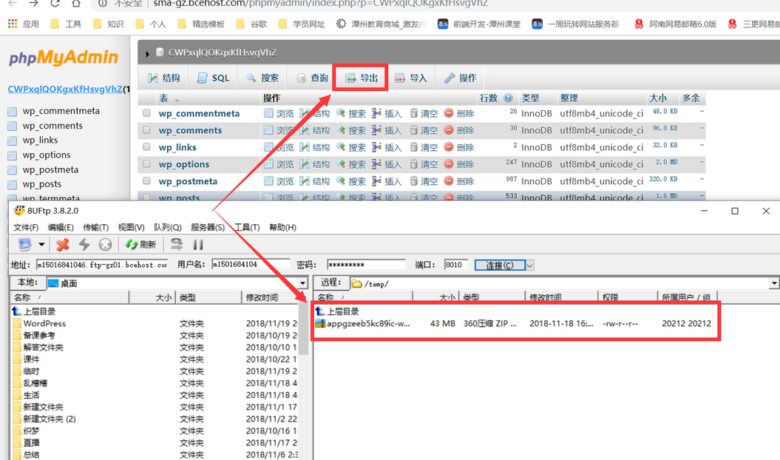Open the 查询 tab

click(312, 78)
